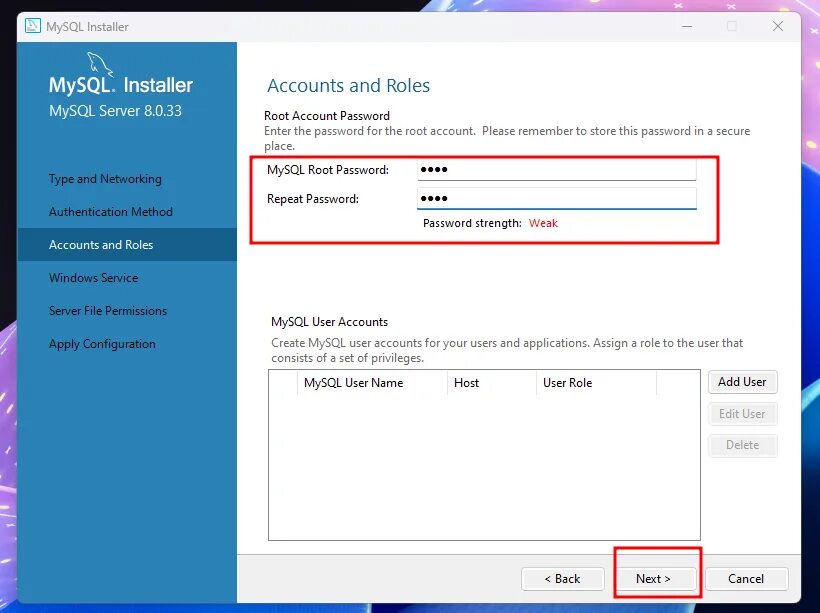Click the Back button
820x613 pixels.
pos(562,578)
